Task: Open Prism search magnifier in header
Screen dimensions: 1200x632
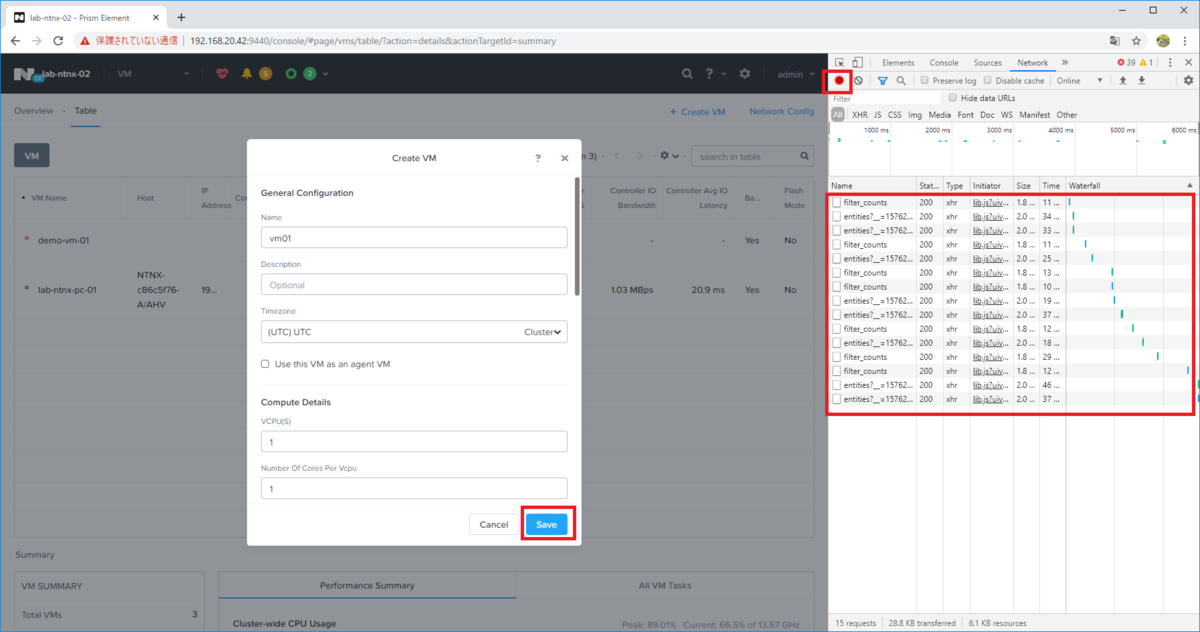Action: coord(687,74)
